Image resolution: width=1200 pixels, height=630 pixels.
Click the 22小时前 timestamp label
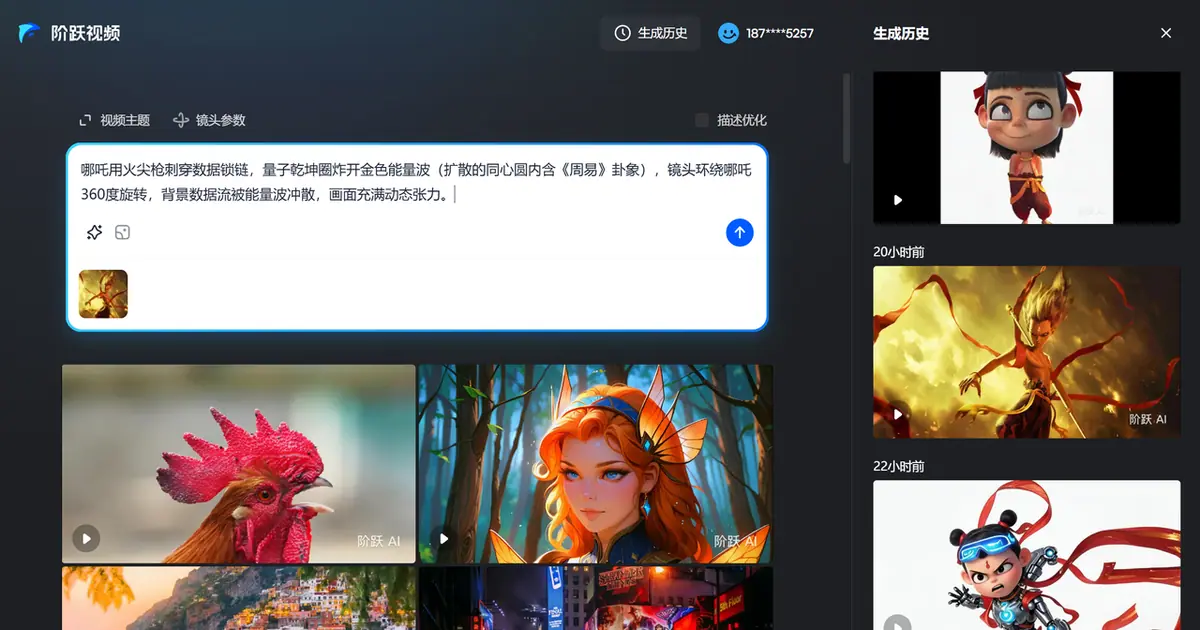tap(899, 466)
